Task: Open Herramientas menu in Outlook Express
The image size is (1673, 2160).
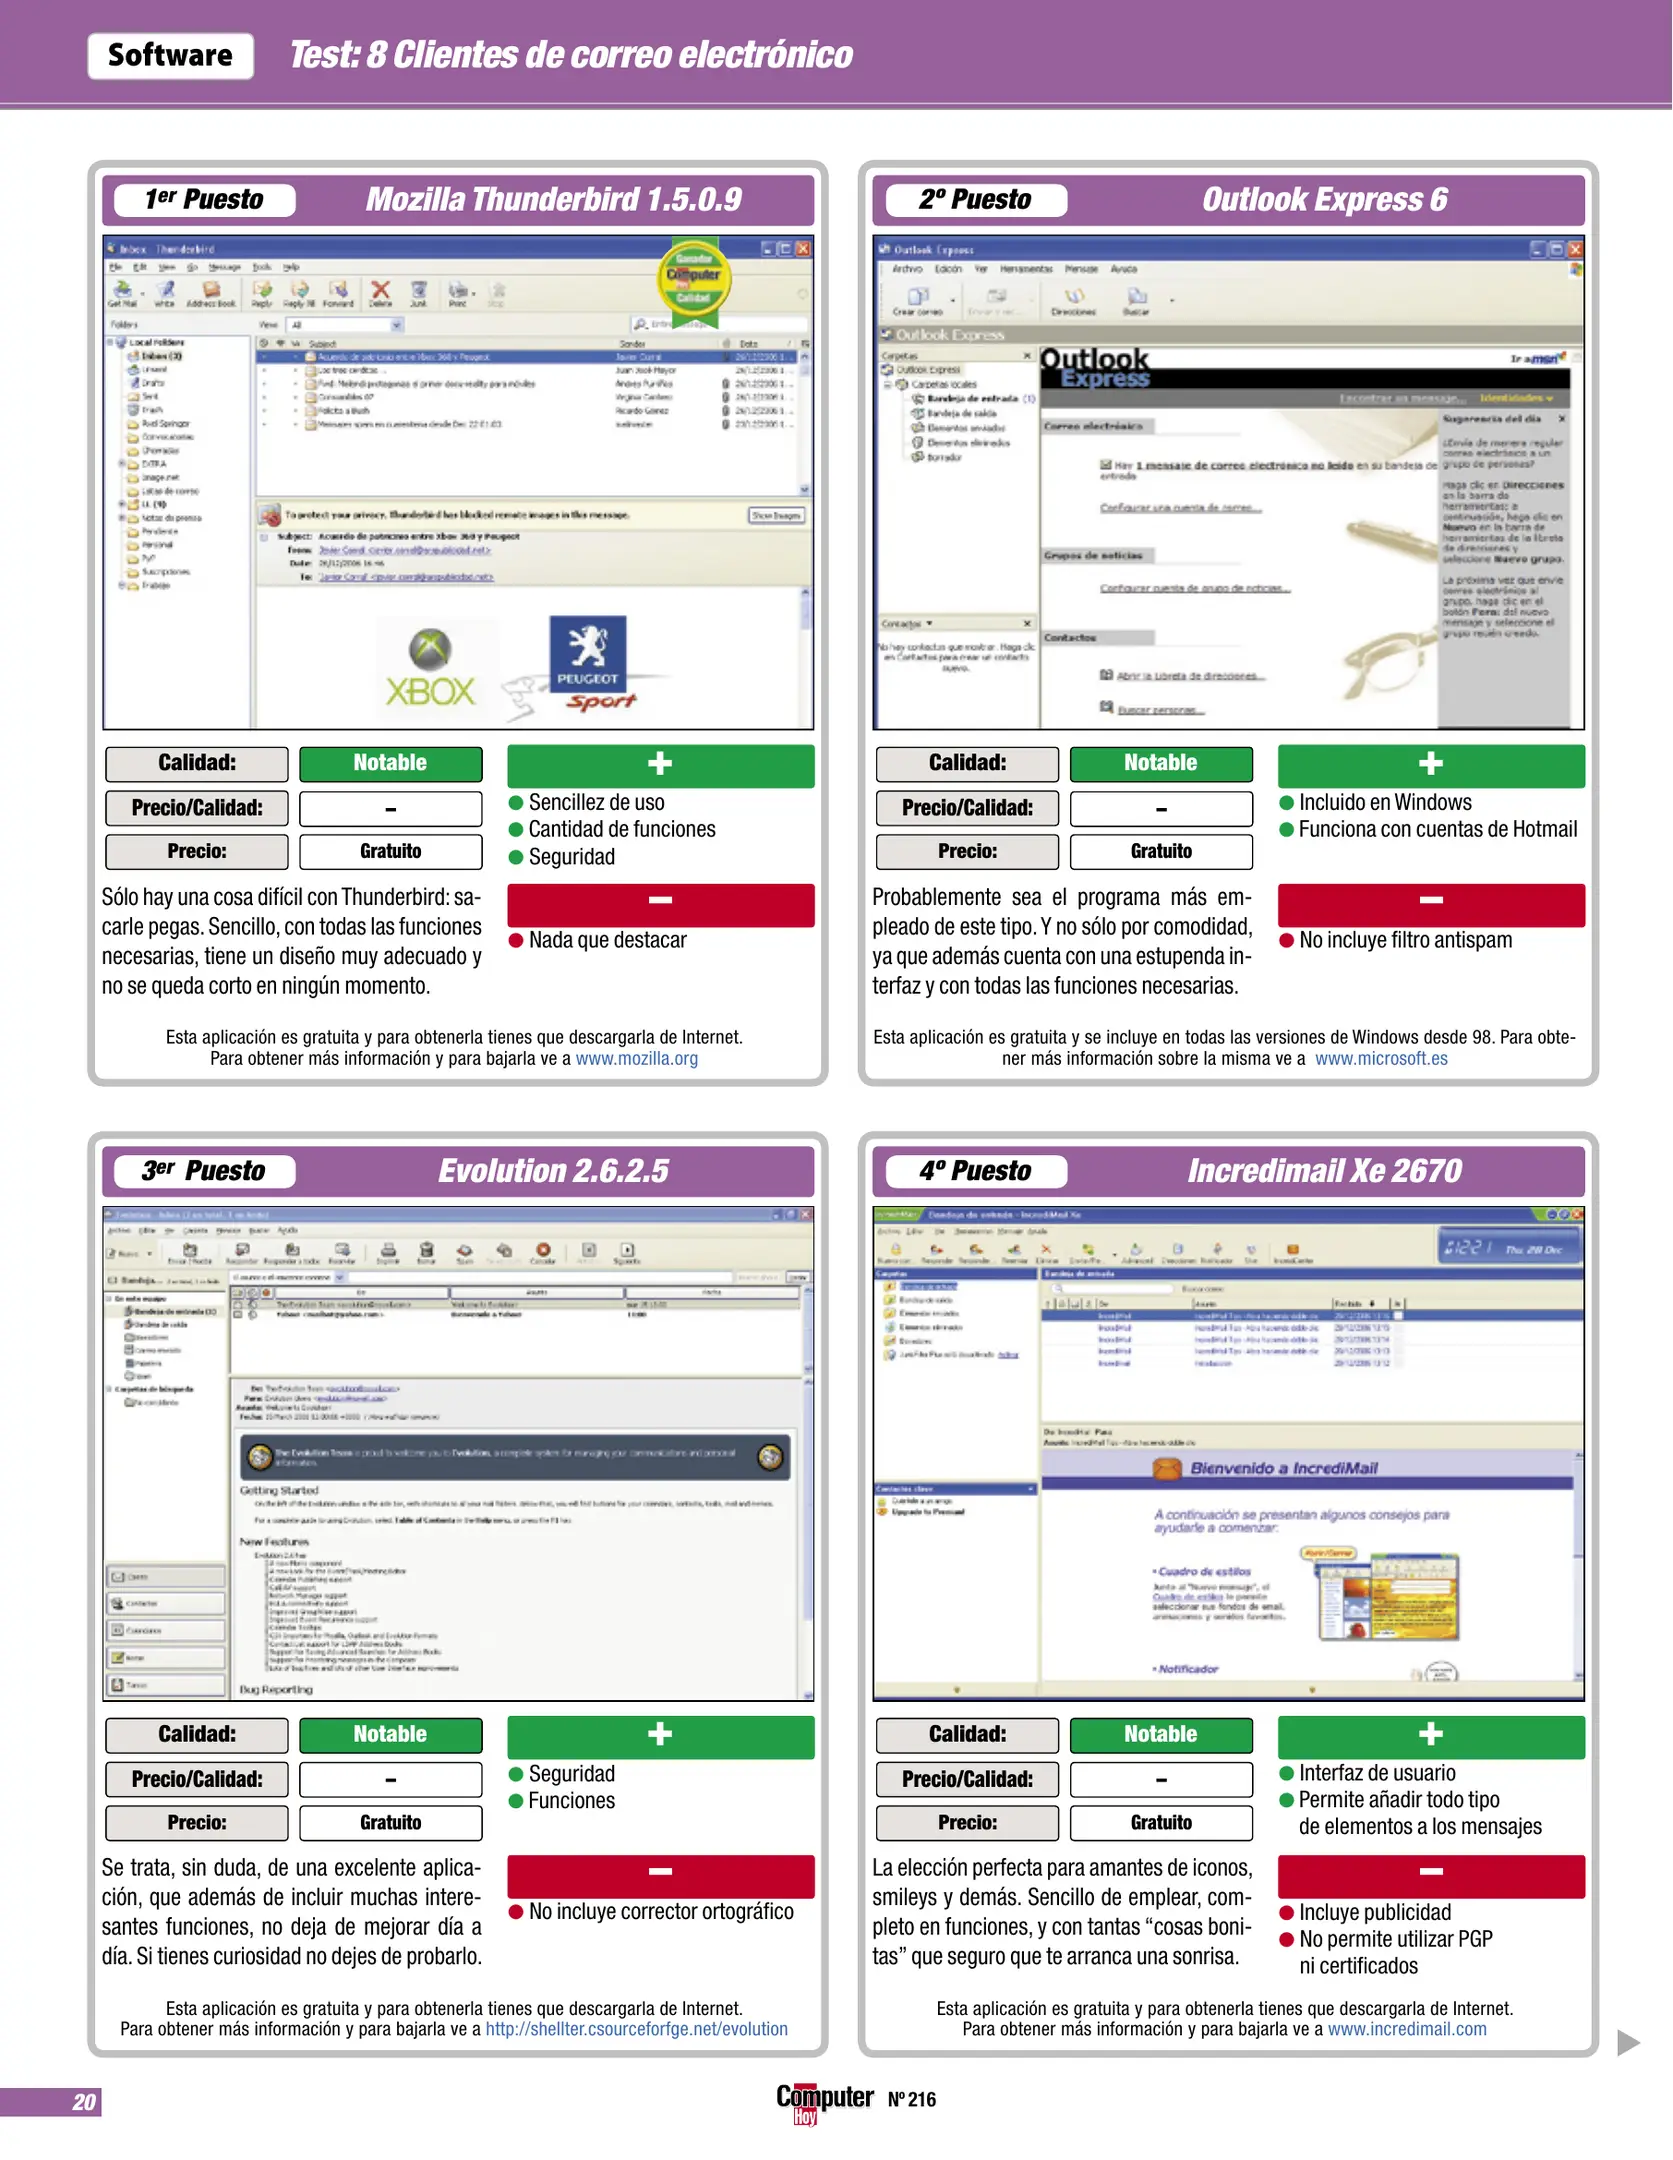Action: coord(1026,269)
